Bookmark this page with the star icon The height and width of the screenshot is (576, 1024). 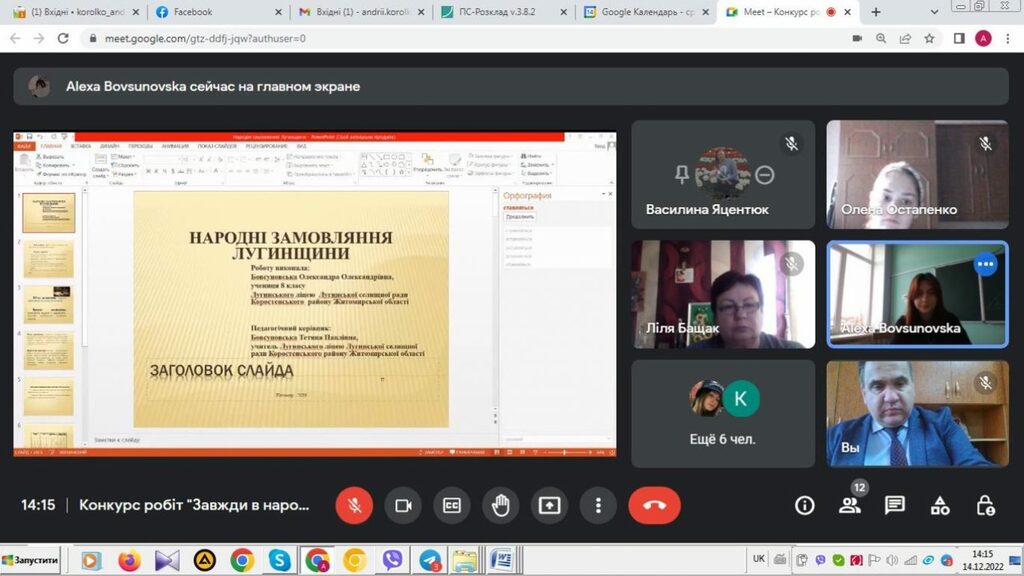click(x=930, y=38)
